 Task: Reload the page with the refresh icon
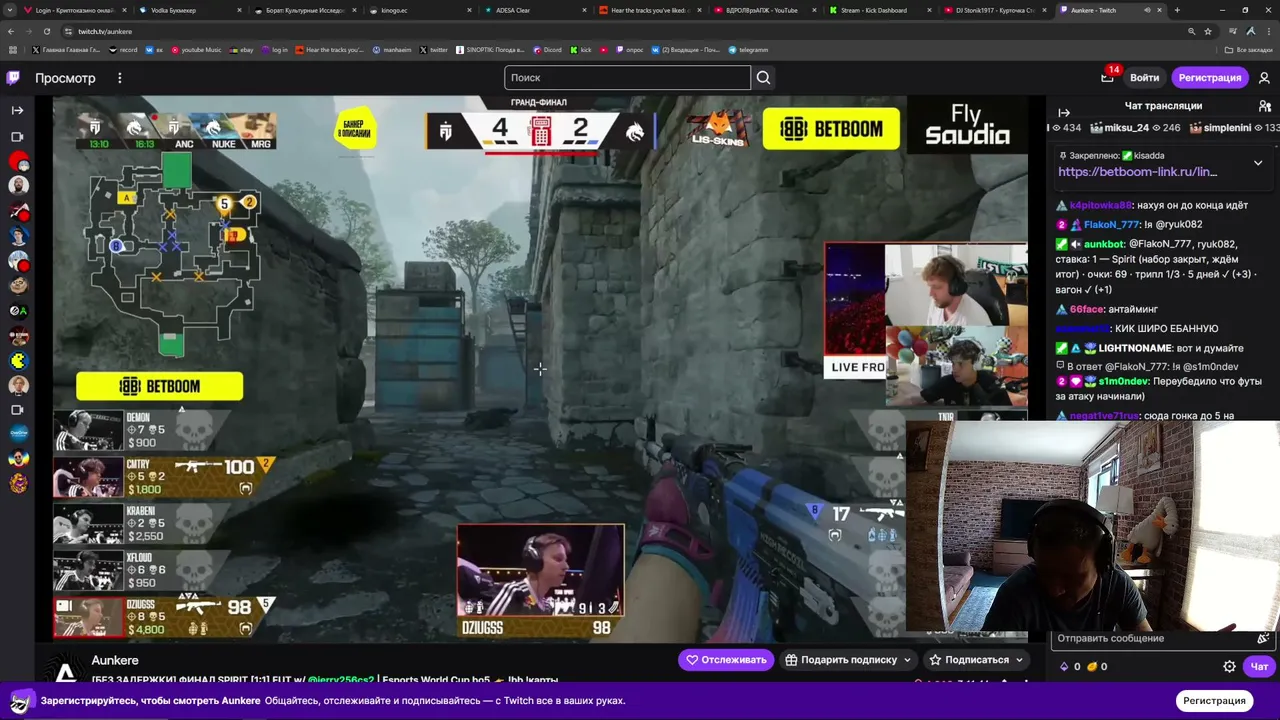[x=47, y=31]
